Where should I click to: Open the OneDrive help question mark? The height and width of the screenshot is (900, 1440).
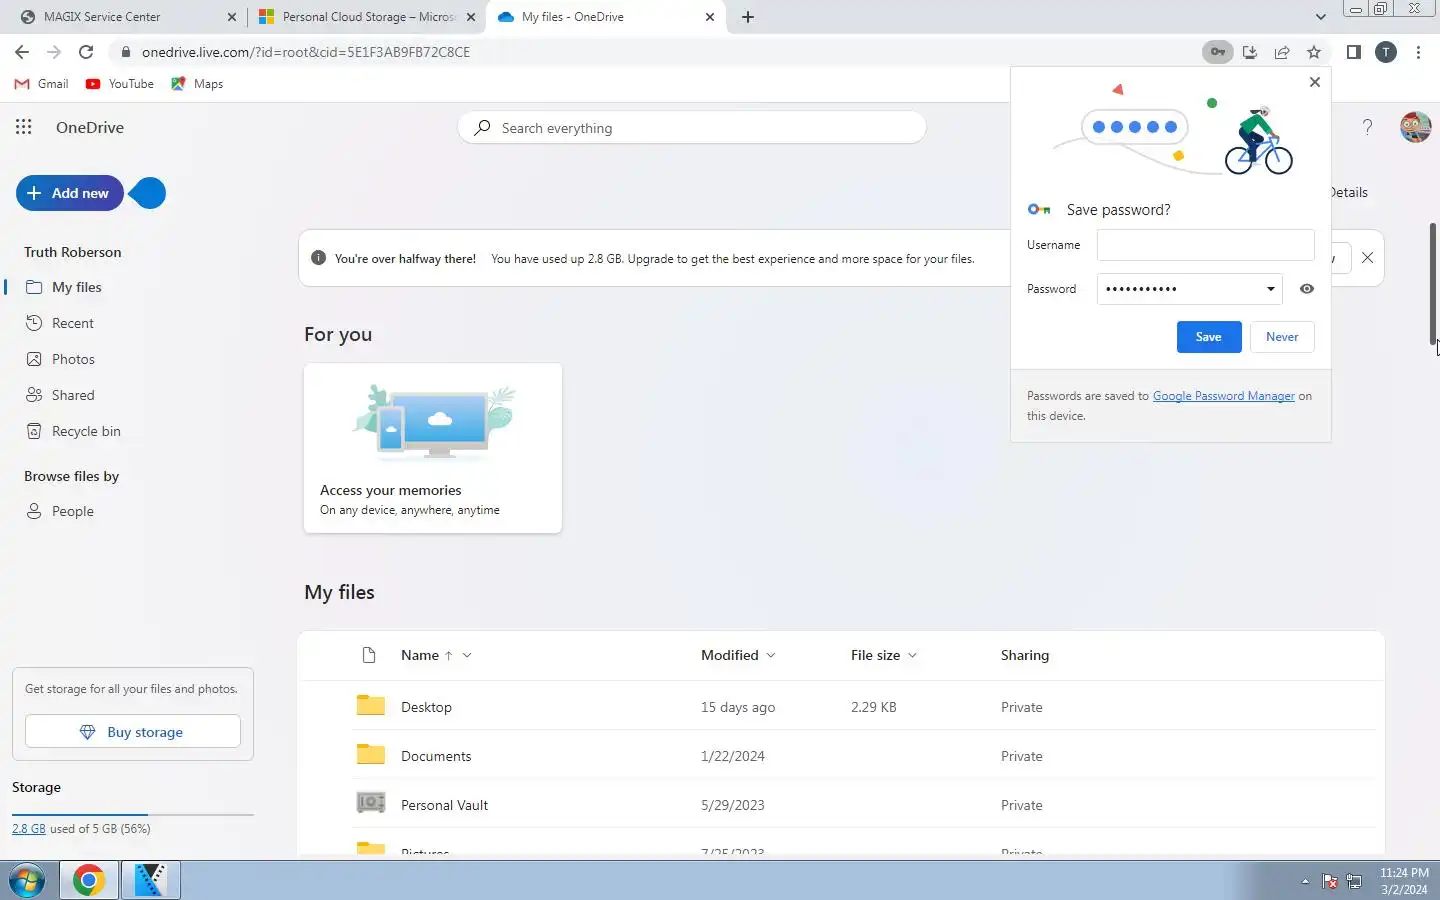tap(1367, 127)
